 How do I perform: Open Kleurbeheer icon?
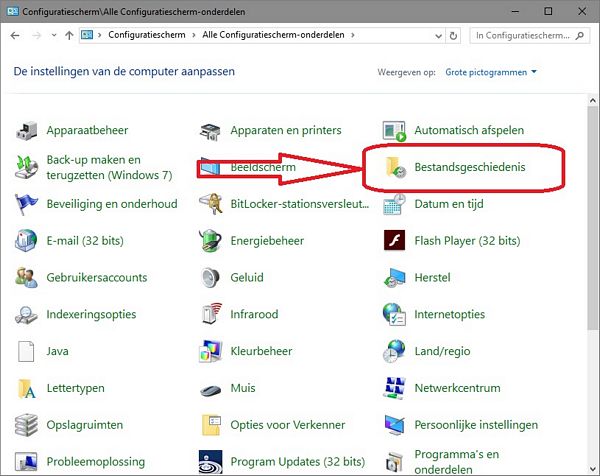pos(210,351)
